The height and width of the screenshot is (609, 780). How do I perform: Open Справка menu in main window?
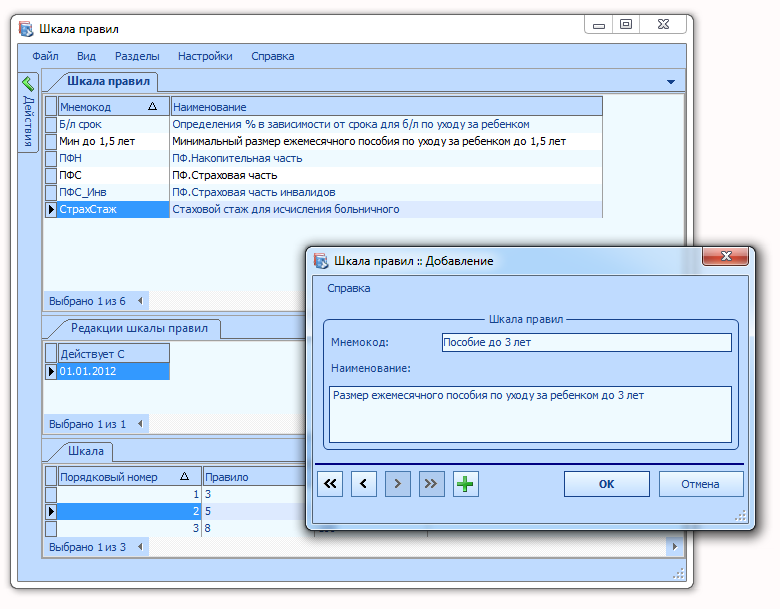pyautogui.click(x=273, y=56)
